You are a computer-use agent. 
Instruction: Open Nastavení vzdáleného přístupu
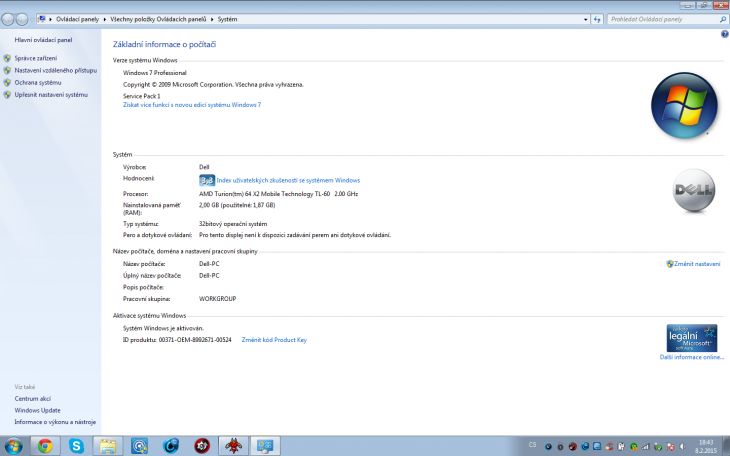[x=55, y=70]
